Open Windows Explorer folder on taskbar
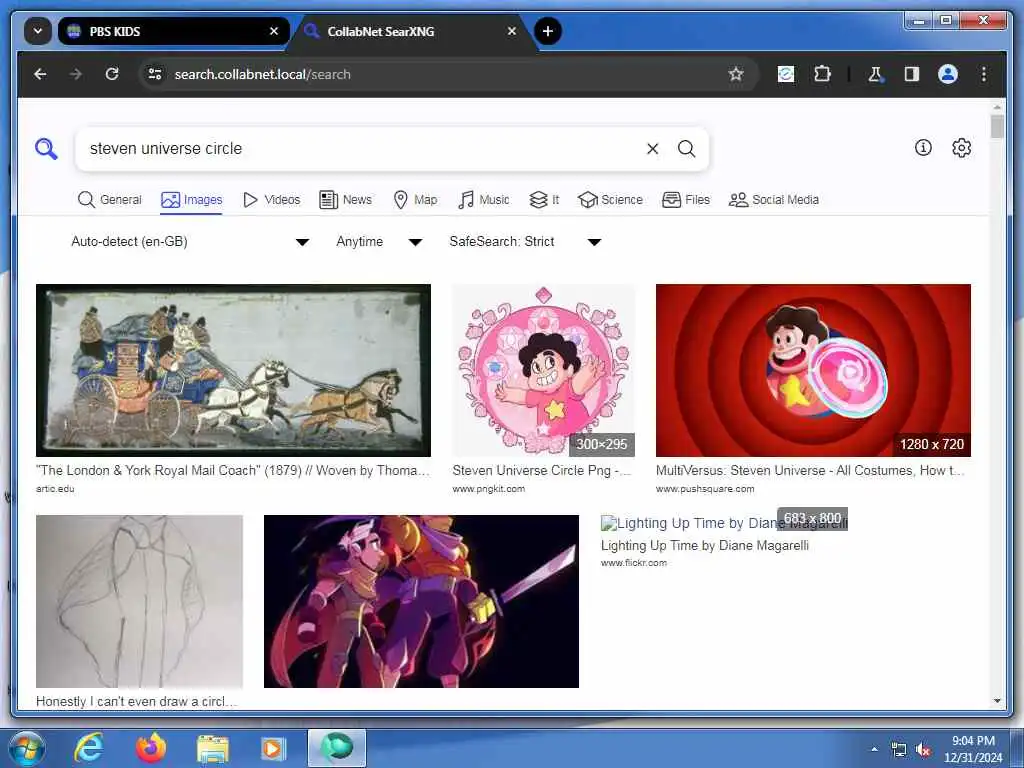The width and height of the screenshot is (1024, 768). (x=213, y=748)
